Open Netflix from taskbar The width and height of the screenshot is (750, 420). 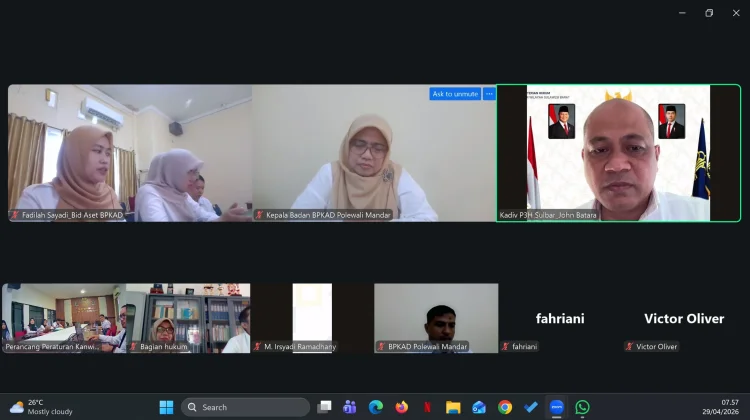tap(427, 407)
